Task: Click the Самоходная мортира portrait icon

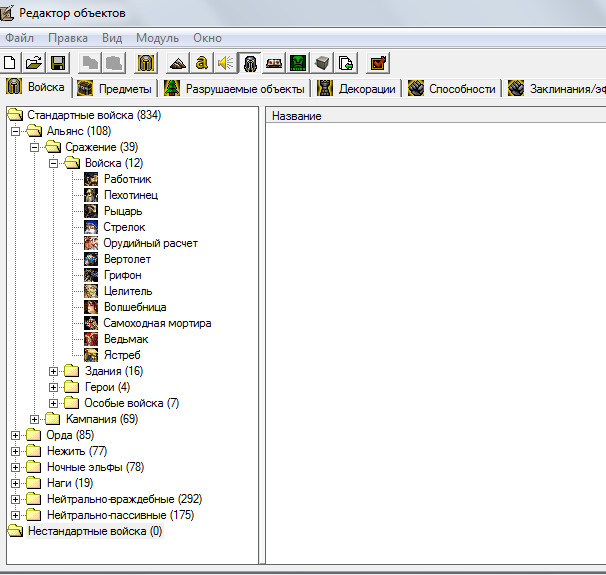Action: 91,323
